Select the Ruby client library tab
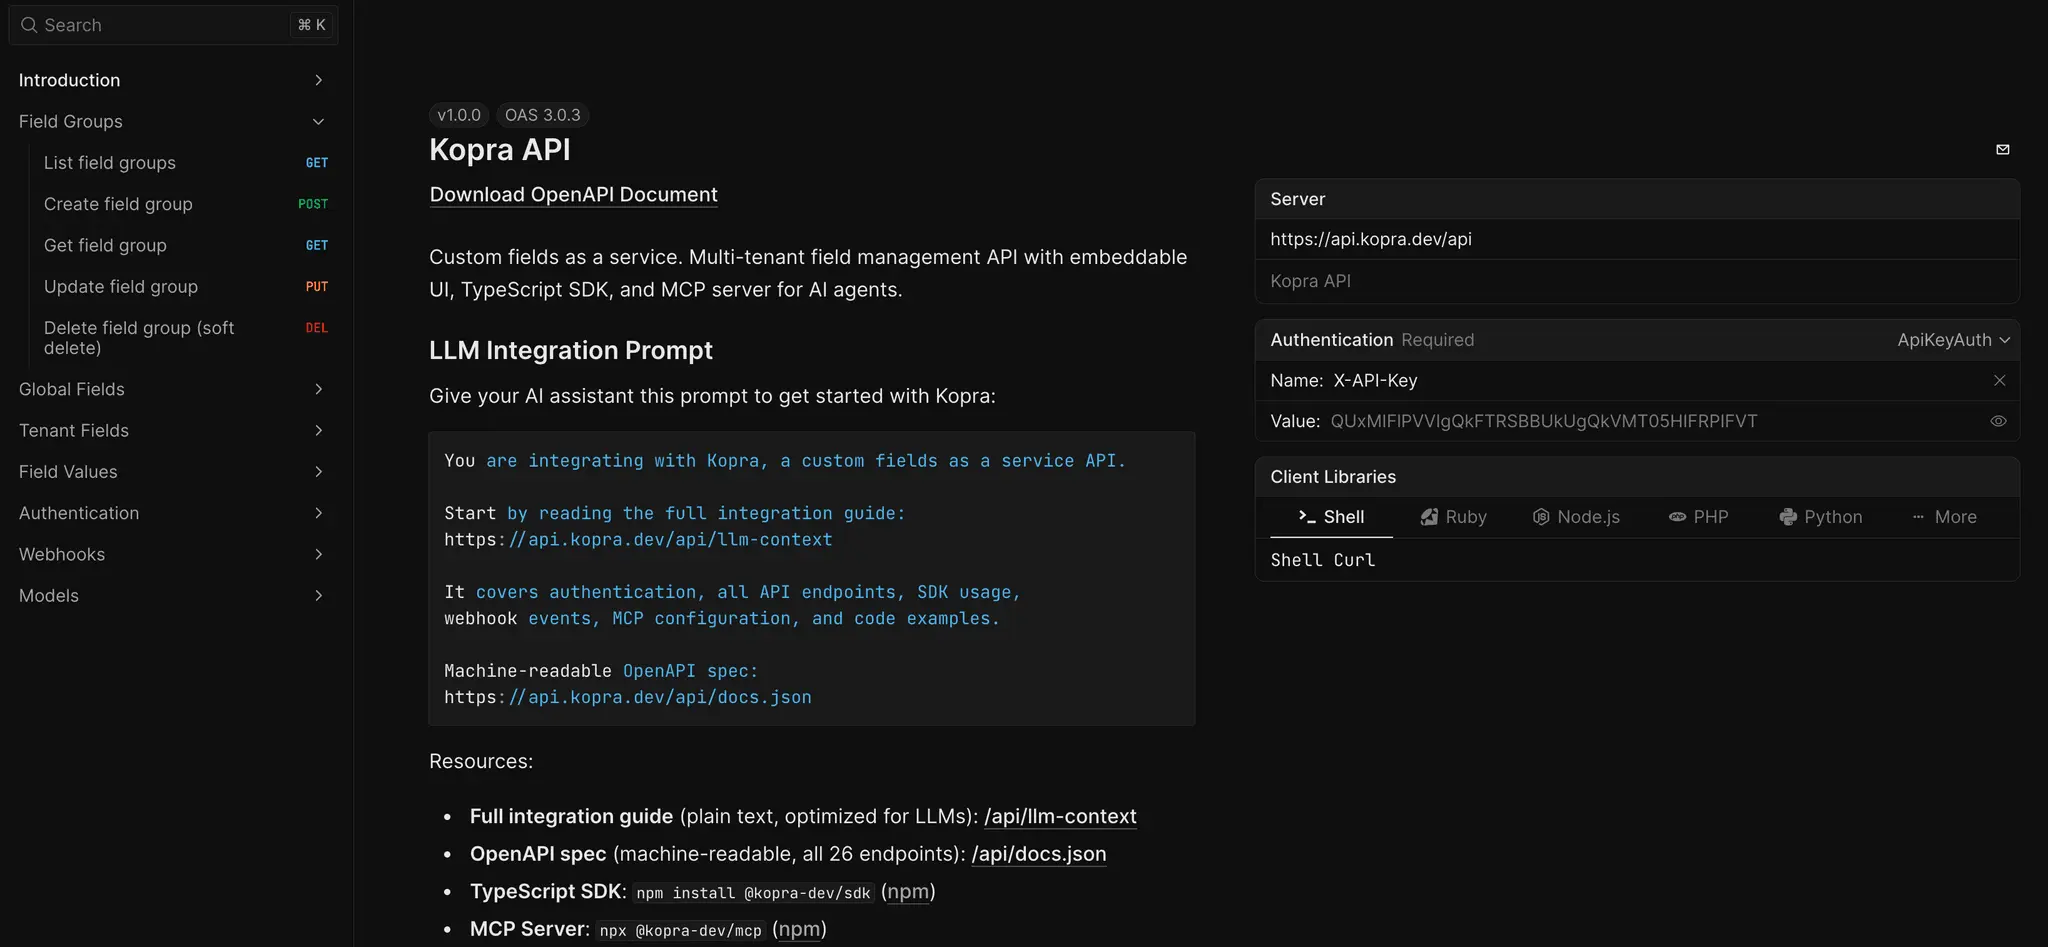Viewport: 2048px width, 947px height. (1453, 517)
